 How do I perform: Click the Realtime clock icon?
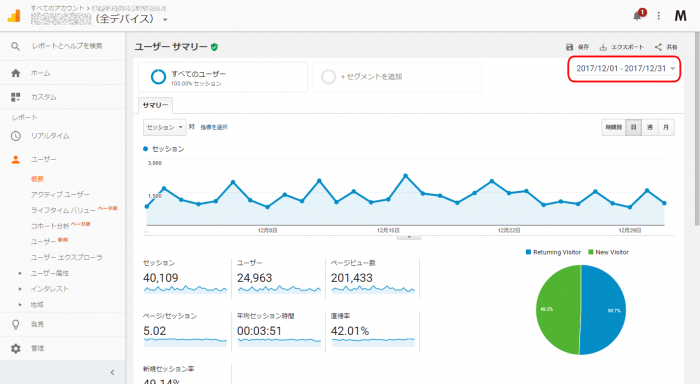pyautogui.click(x=16, y=136)
